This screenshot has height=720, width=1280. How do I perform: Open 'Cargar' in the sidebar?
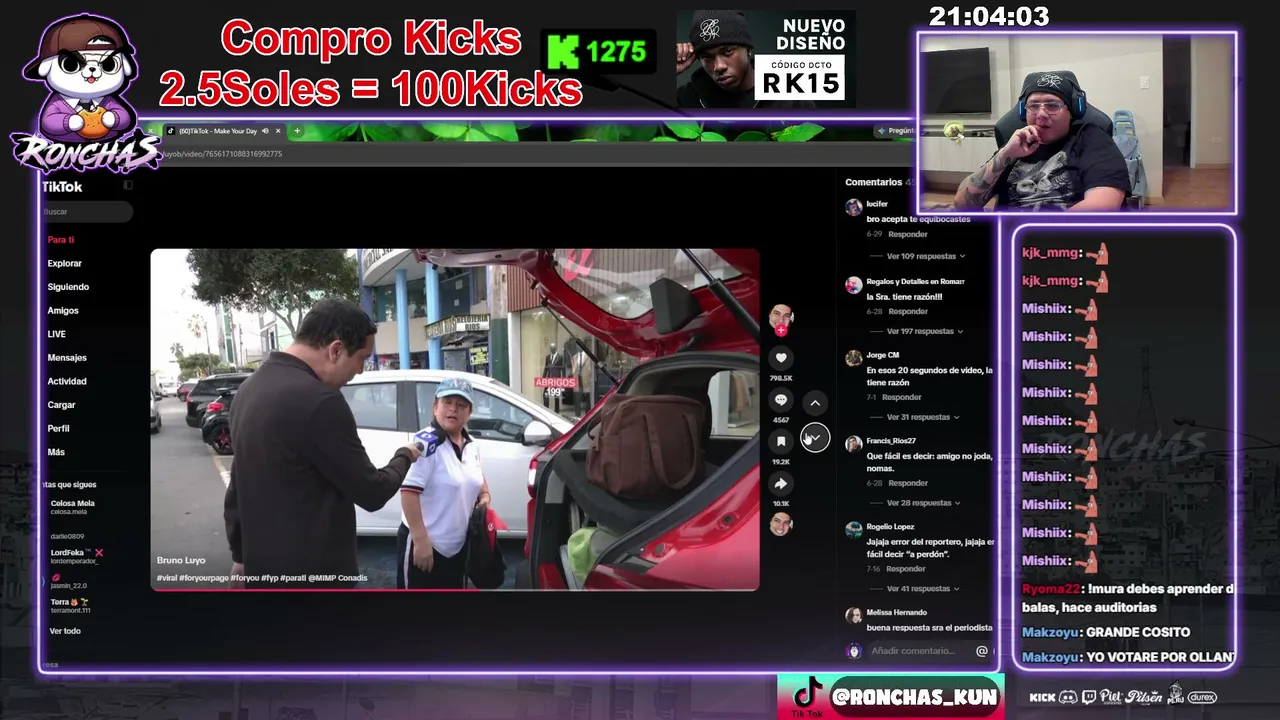pyautogui.click(x=61, y=405)
